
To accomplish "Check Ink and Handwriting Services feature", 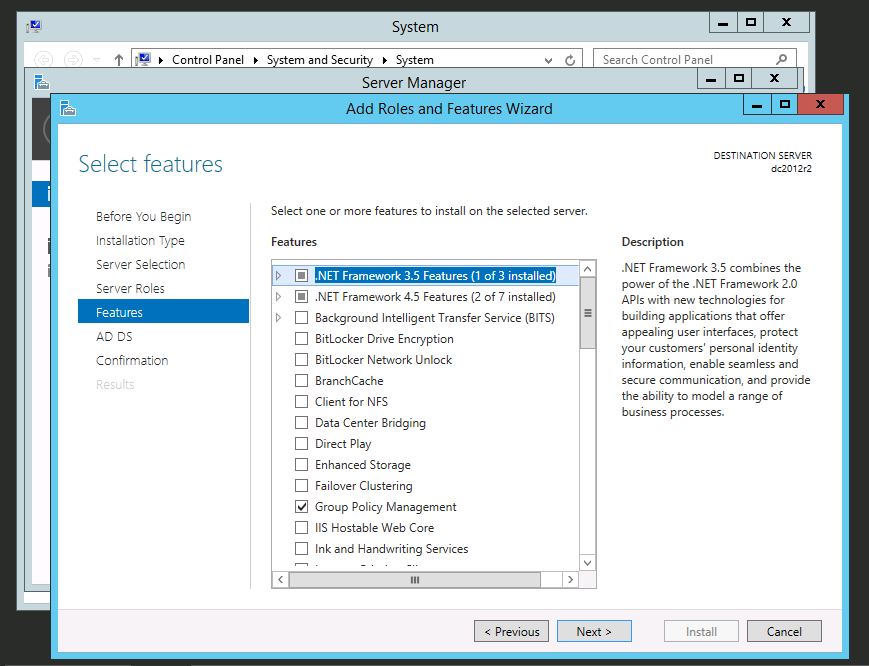I will click(x=301, y=549).
